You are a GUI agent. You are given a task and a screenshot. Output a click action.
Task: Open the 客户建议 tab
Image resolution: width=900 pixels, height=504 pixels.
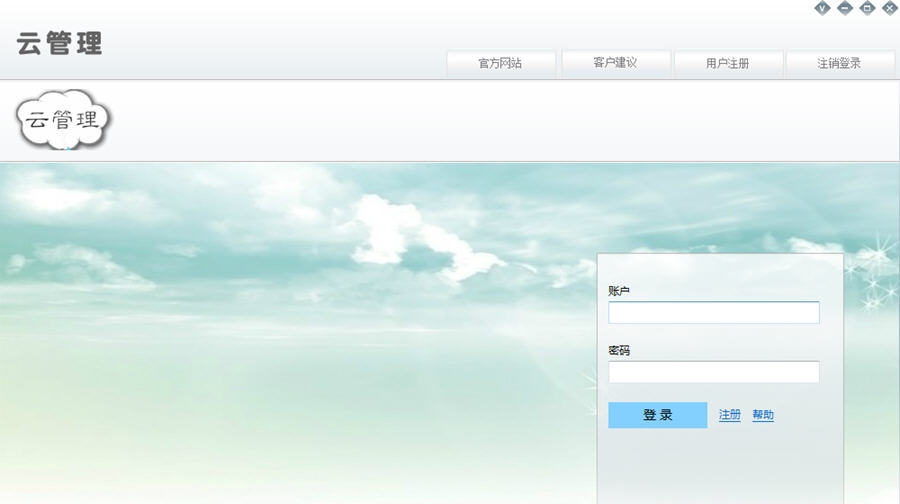coord(616,63)
